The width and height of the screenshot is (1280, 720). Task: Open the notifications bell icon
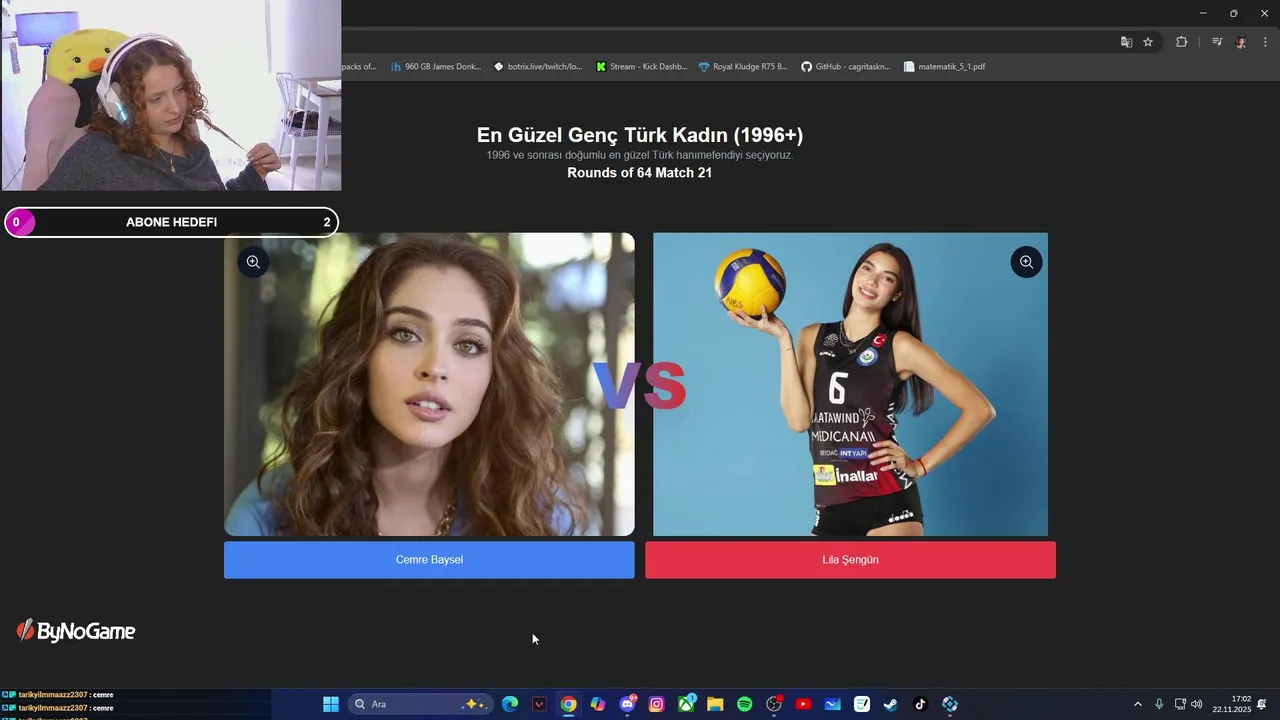pyautogui.click(x=1262, y=704)
